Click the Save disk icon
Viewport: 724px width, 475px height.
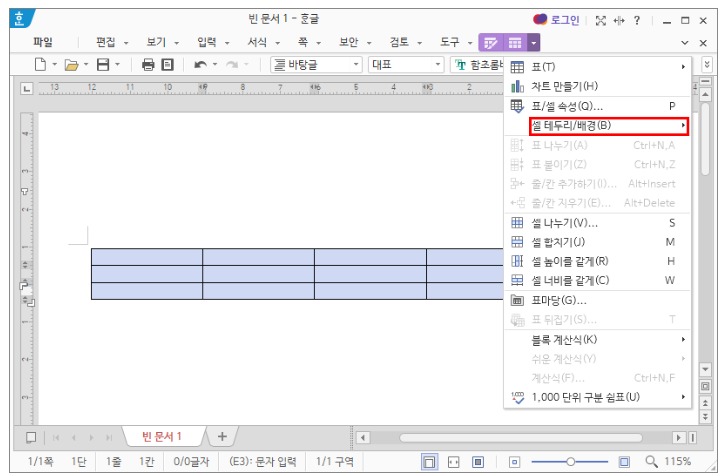pos(101,64)
